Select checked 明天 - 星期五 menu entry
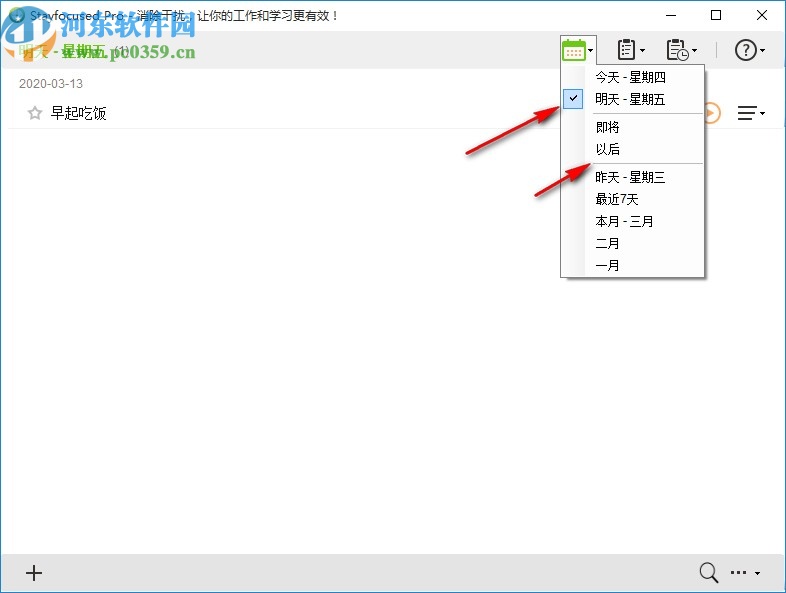The height and width of the screenshot is (593, 786). 632,99
